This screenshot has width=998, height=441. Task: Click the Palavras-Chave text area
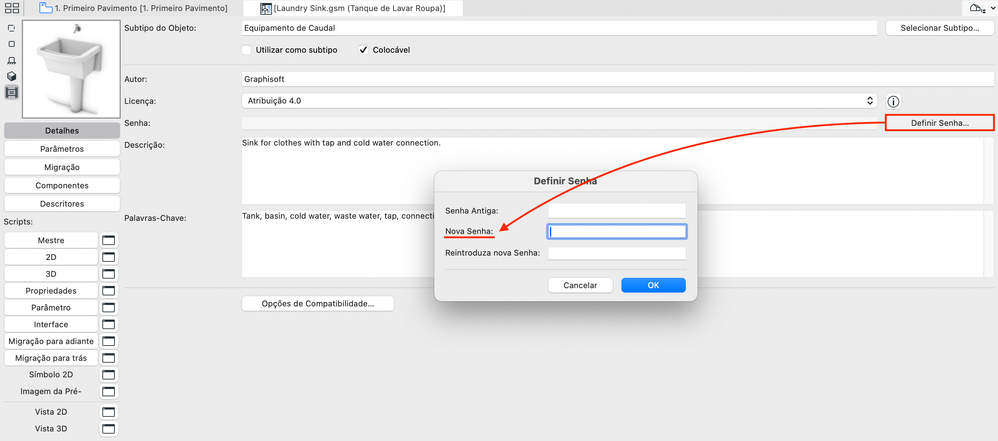tap(617, 244)
